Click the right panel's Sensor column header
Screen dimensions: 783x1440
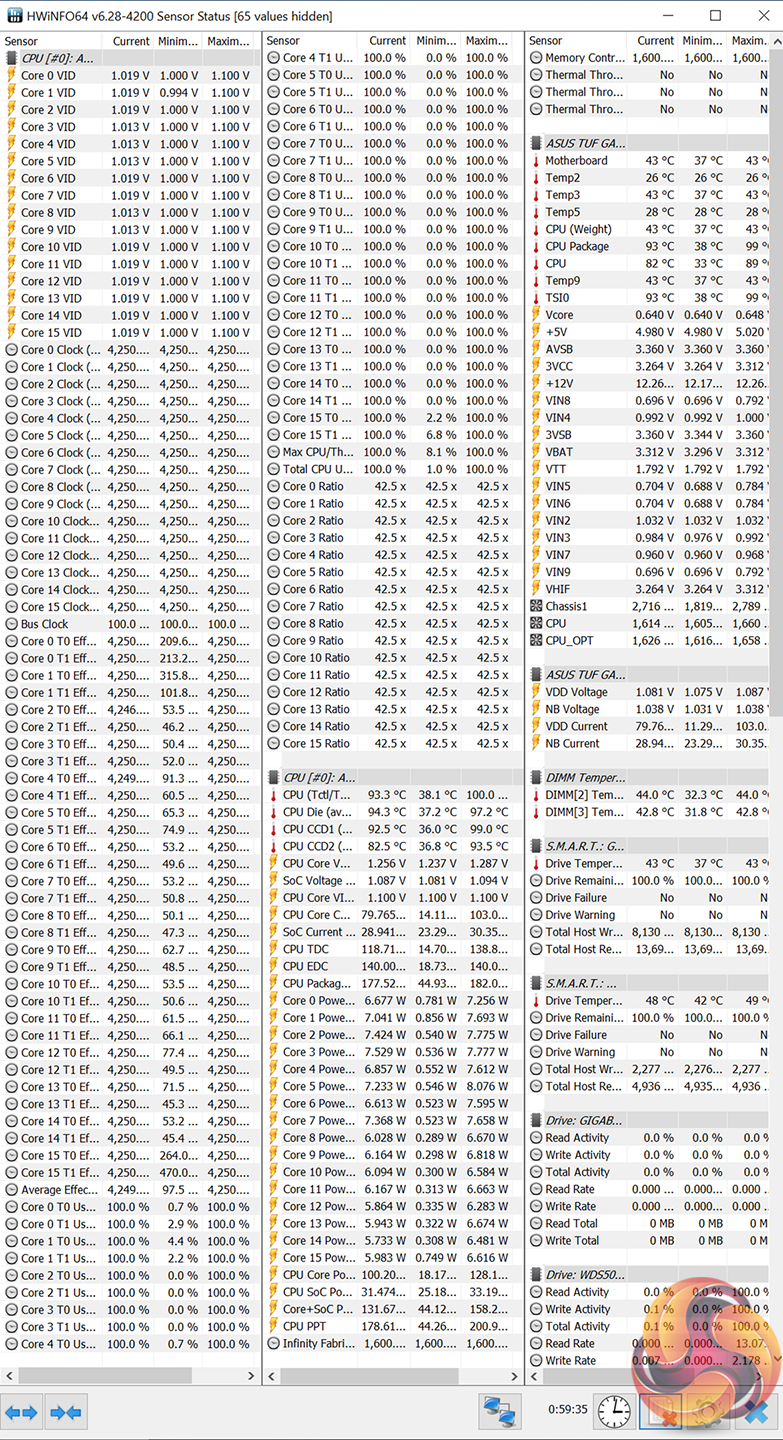point(577,41)
